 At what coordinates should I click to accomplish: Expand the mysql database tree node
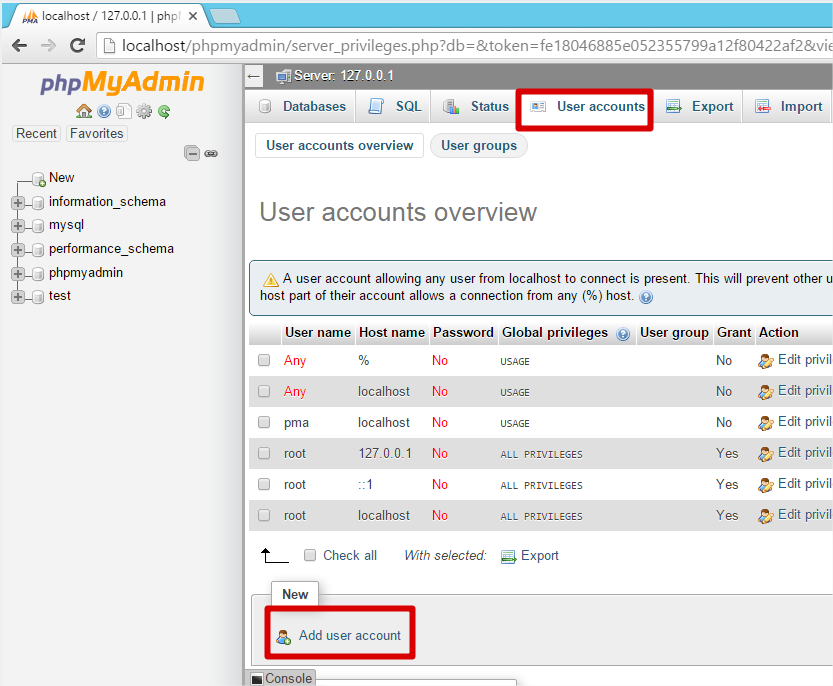(x=18, y=226)
